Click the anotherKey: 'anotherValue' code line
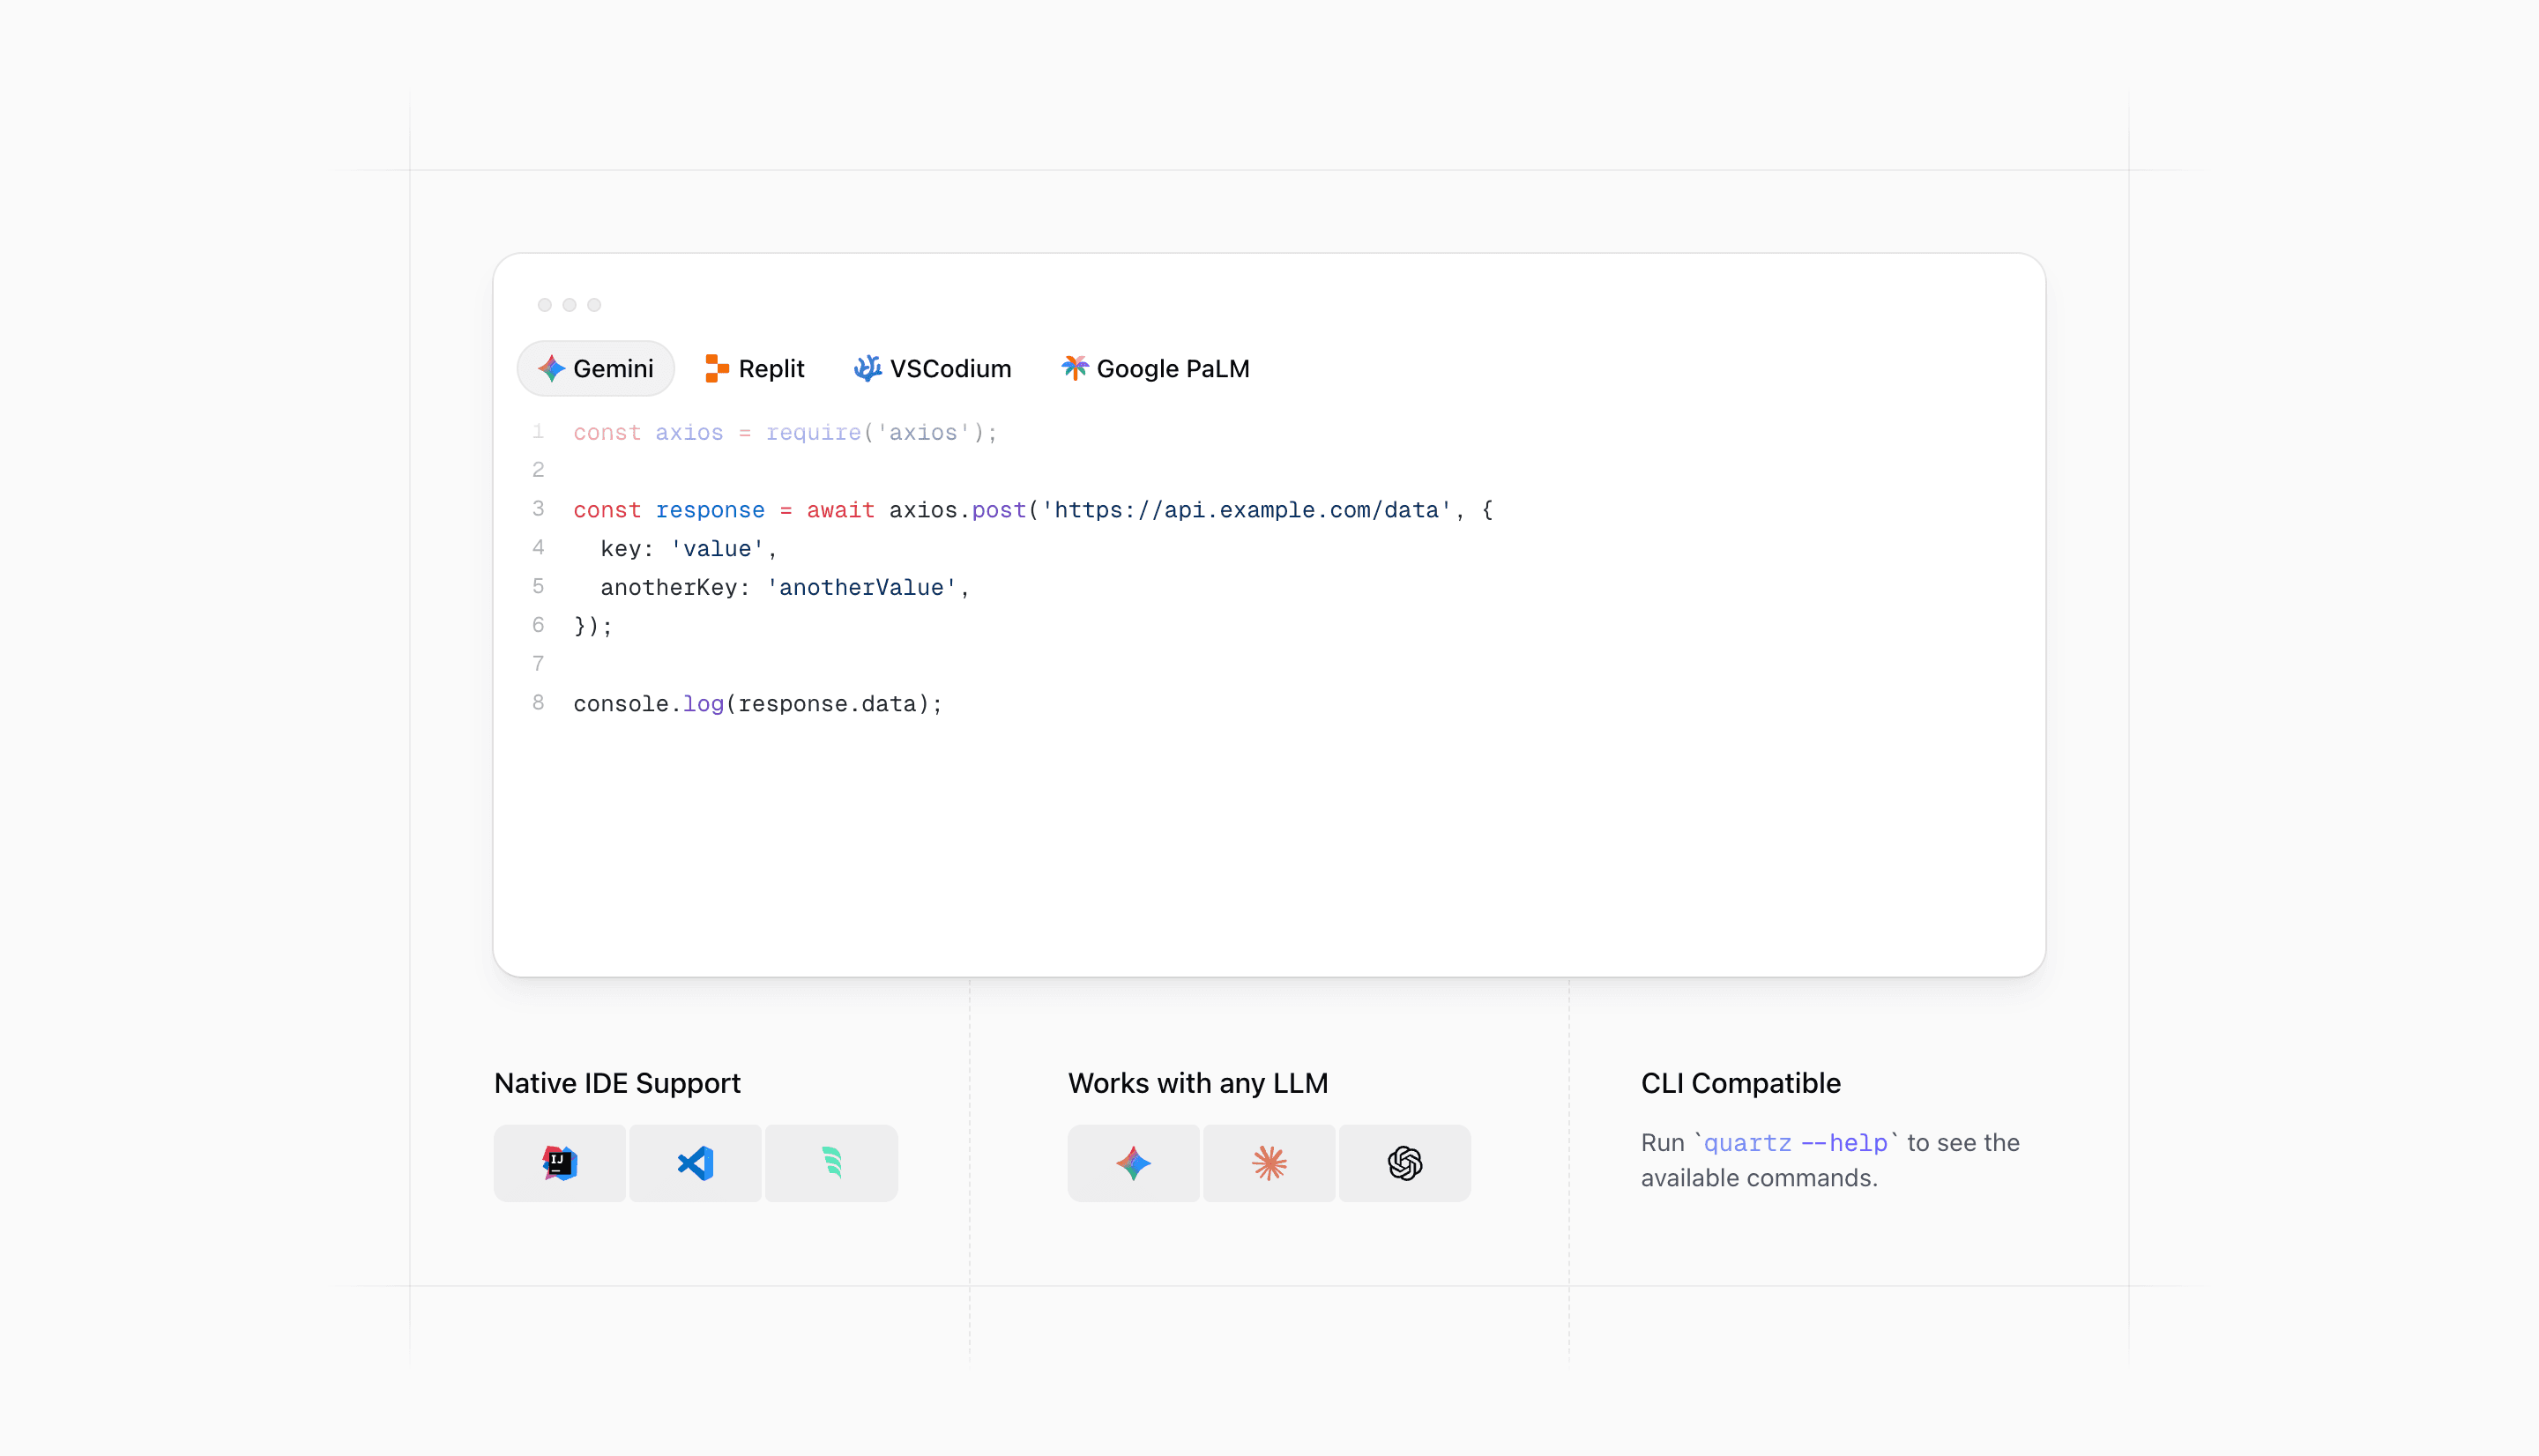This screenshot has width=2539, height=1456. coord(785,588)
